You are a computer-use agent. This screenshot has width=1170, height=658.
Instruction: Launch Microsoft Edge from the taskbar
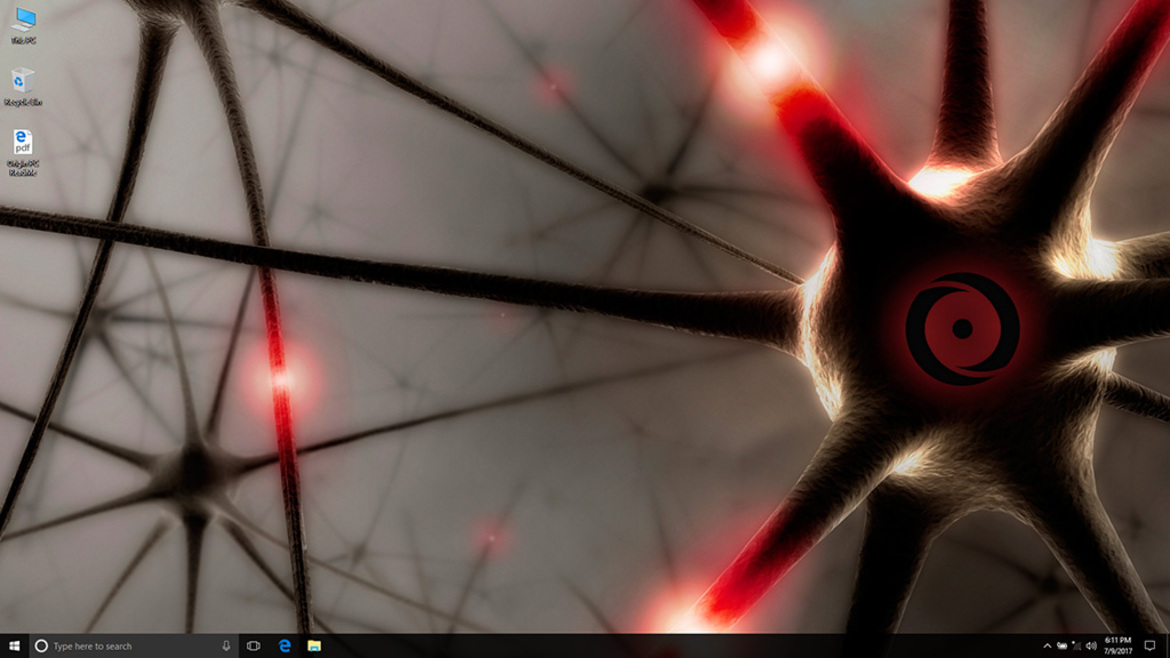284,646
